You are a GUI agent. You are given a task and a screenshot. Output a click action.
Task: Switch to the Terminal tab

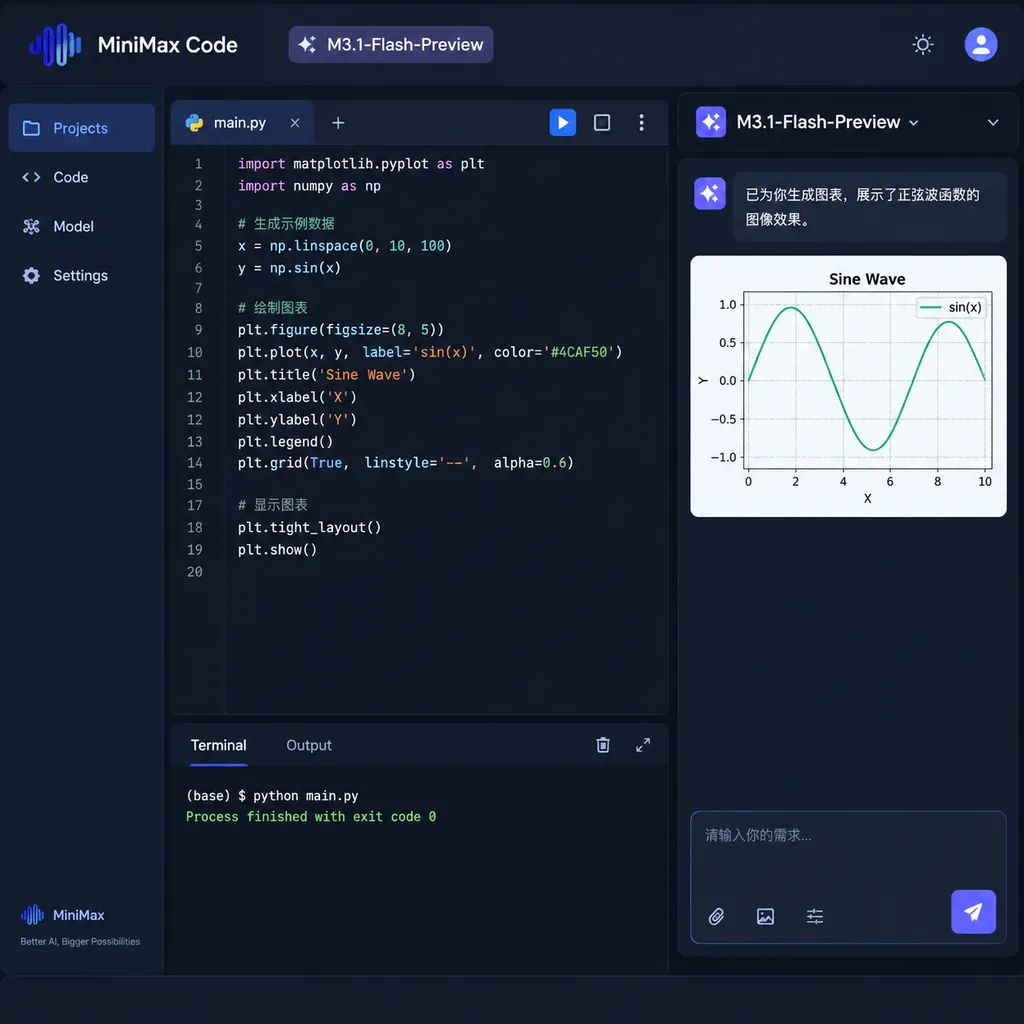point(218,745)
